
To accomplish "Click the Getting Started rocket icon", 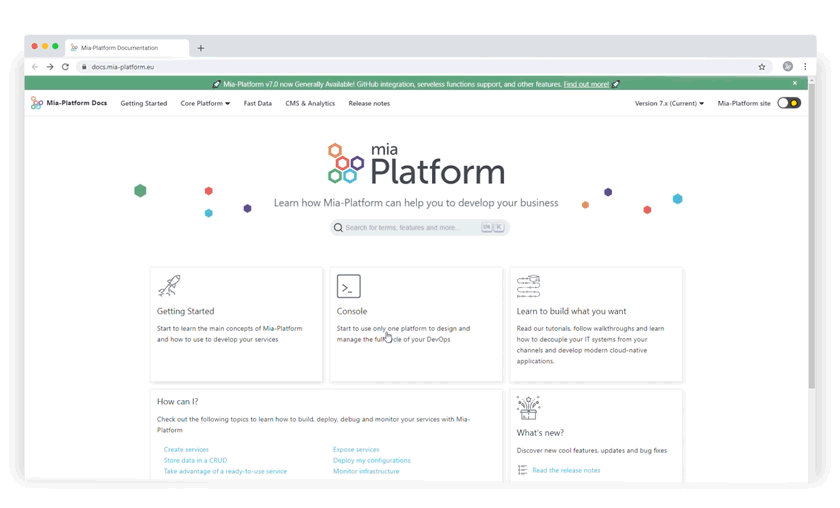I will point(169,286).
